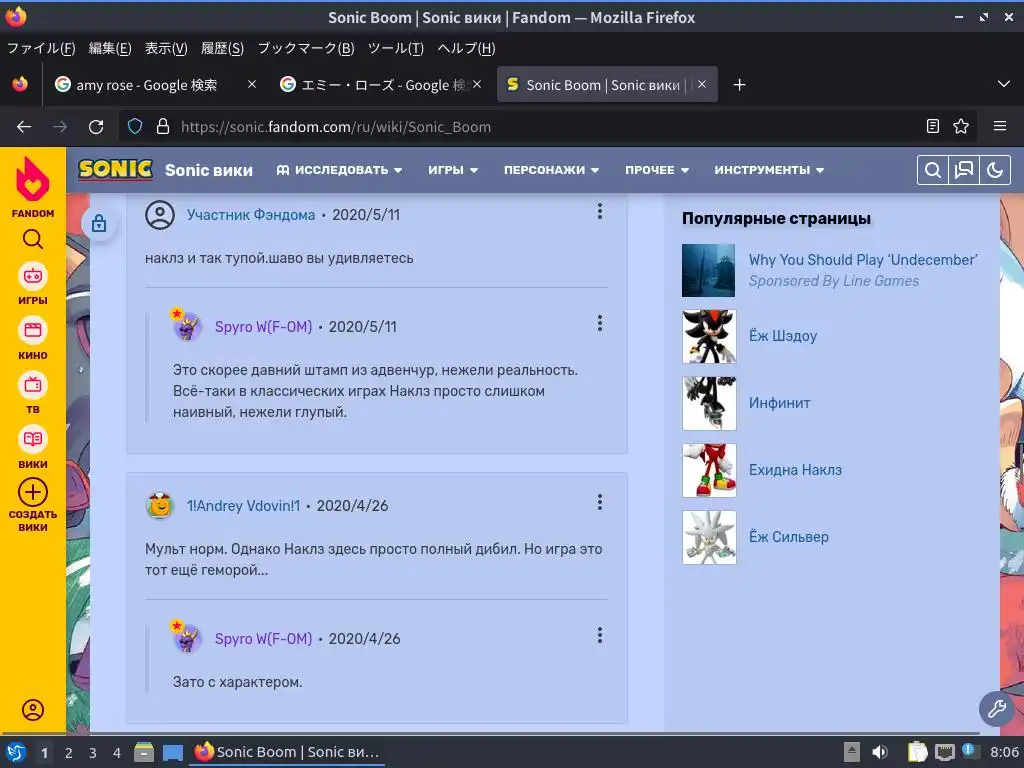Open the ツール(T) menu
This screenshot has width=1024, height=768.
coord(396,48)
